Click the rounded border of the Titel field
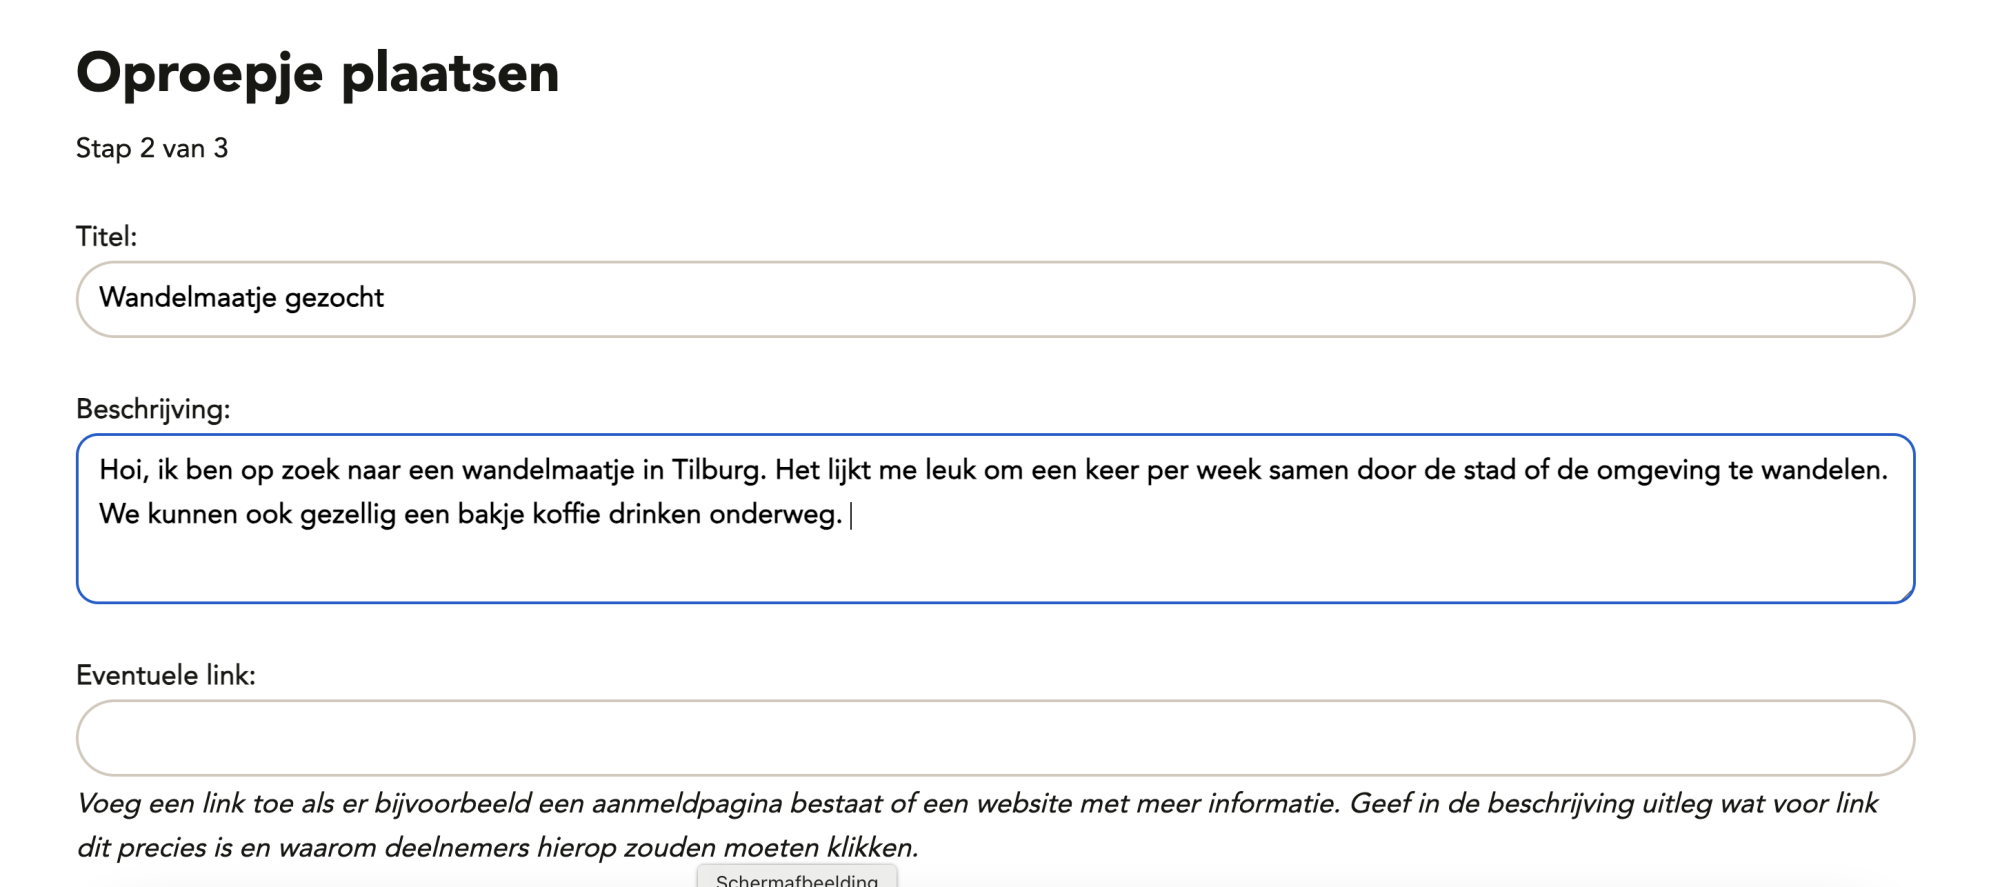 pyautogui.click(x=995, y=263)
